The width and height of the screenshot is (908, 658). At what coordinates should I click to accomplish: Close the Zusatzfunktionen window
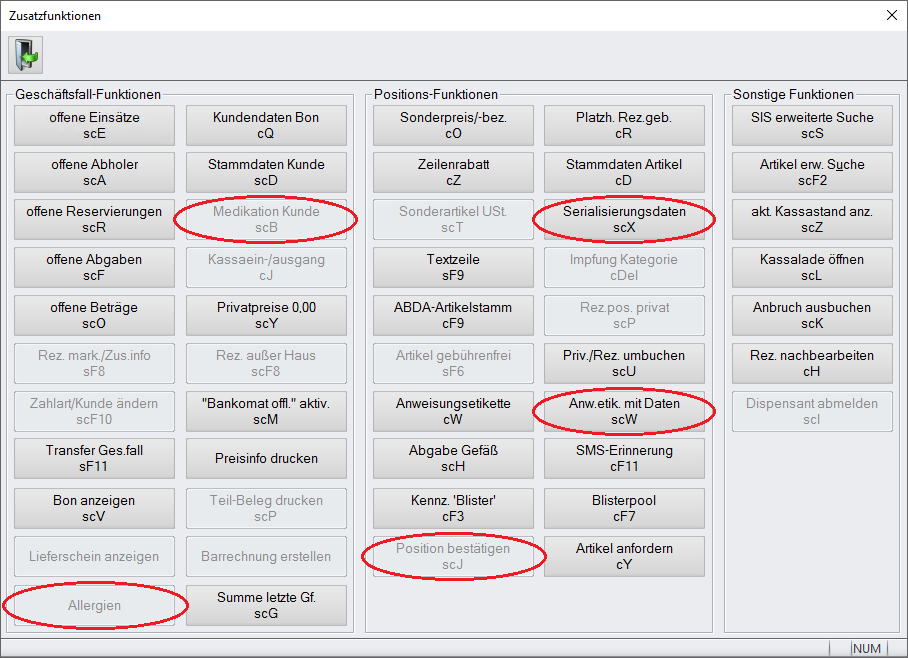[x=891, y=15]
